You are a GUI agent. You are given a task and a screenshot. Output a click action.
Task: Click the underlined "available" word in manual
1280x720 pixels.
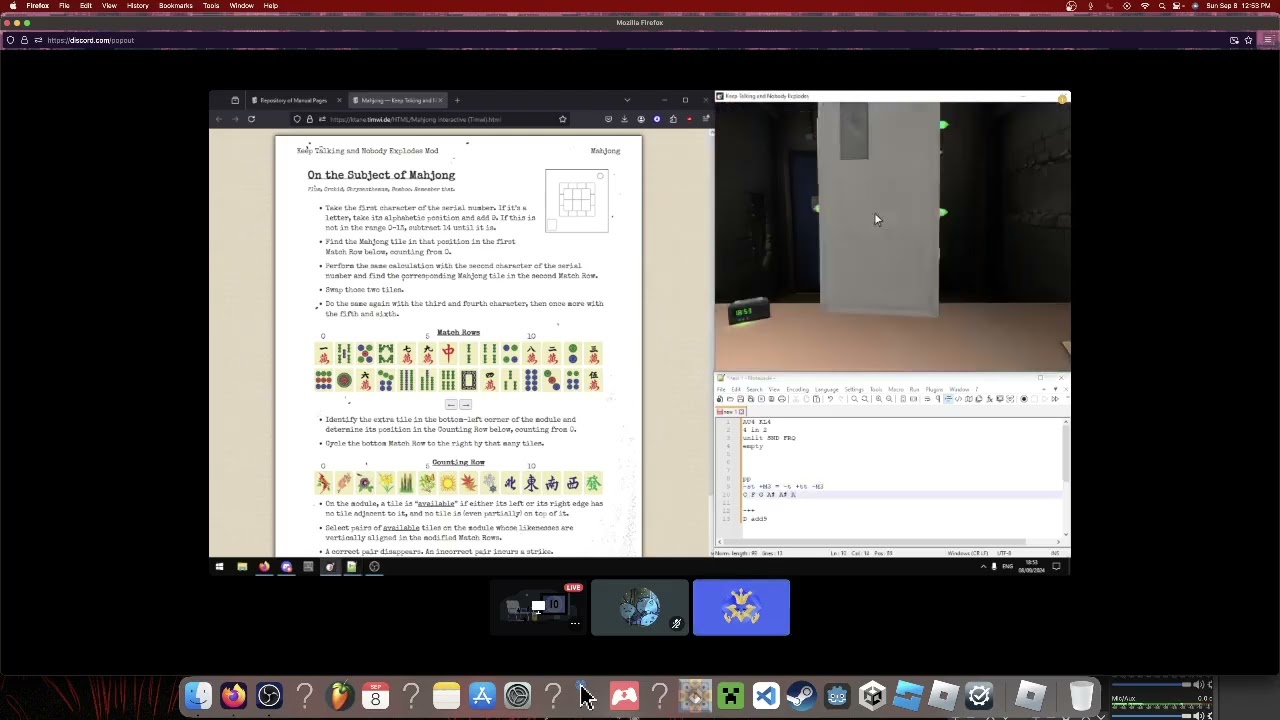(435, 504)
